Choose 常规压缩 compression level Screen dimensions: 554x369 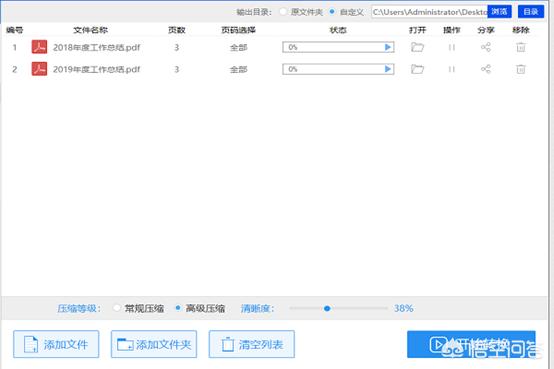click(x=117, y=308)
